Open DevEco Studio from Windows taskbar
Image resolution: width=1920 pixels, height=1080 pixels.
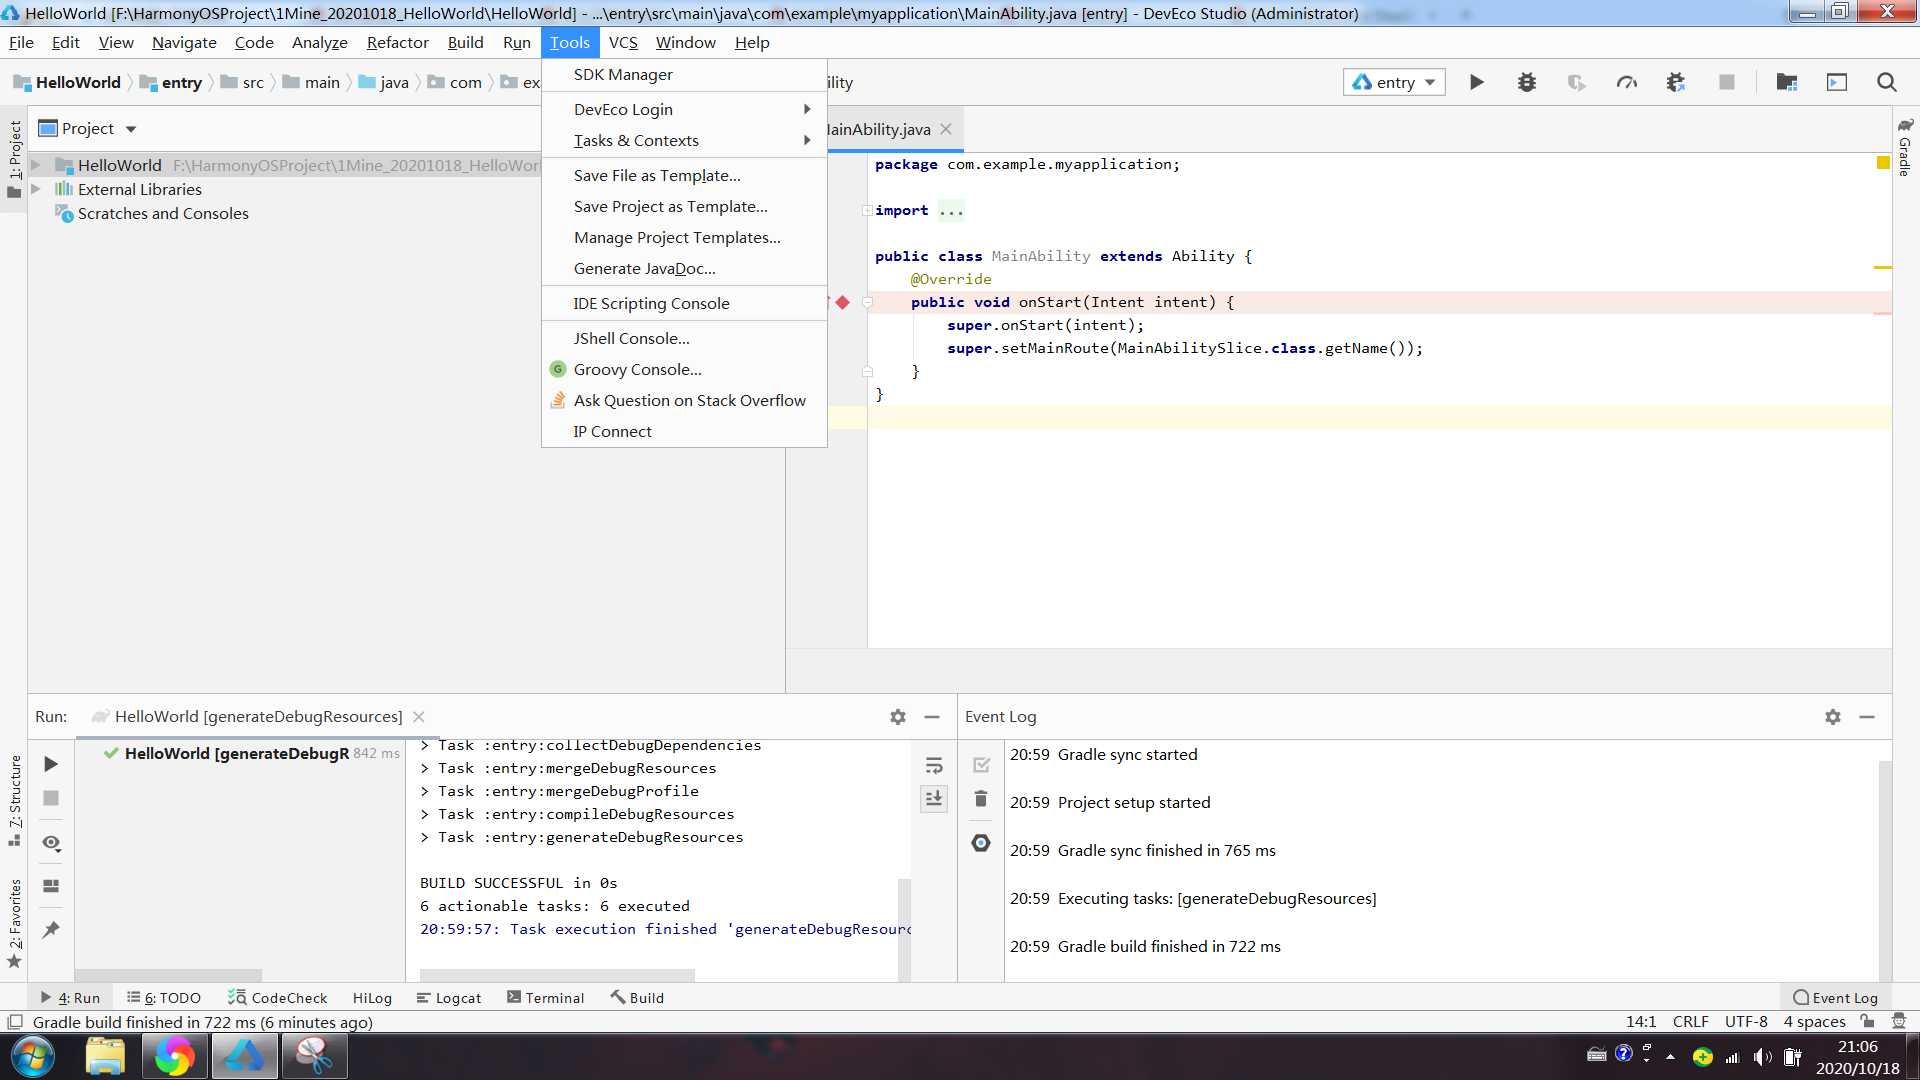[x=244, y=1056]
